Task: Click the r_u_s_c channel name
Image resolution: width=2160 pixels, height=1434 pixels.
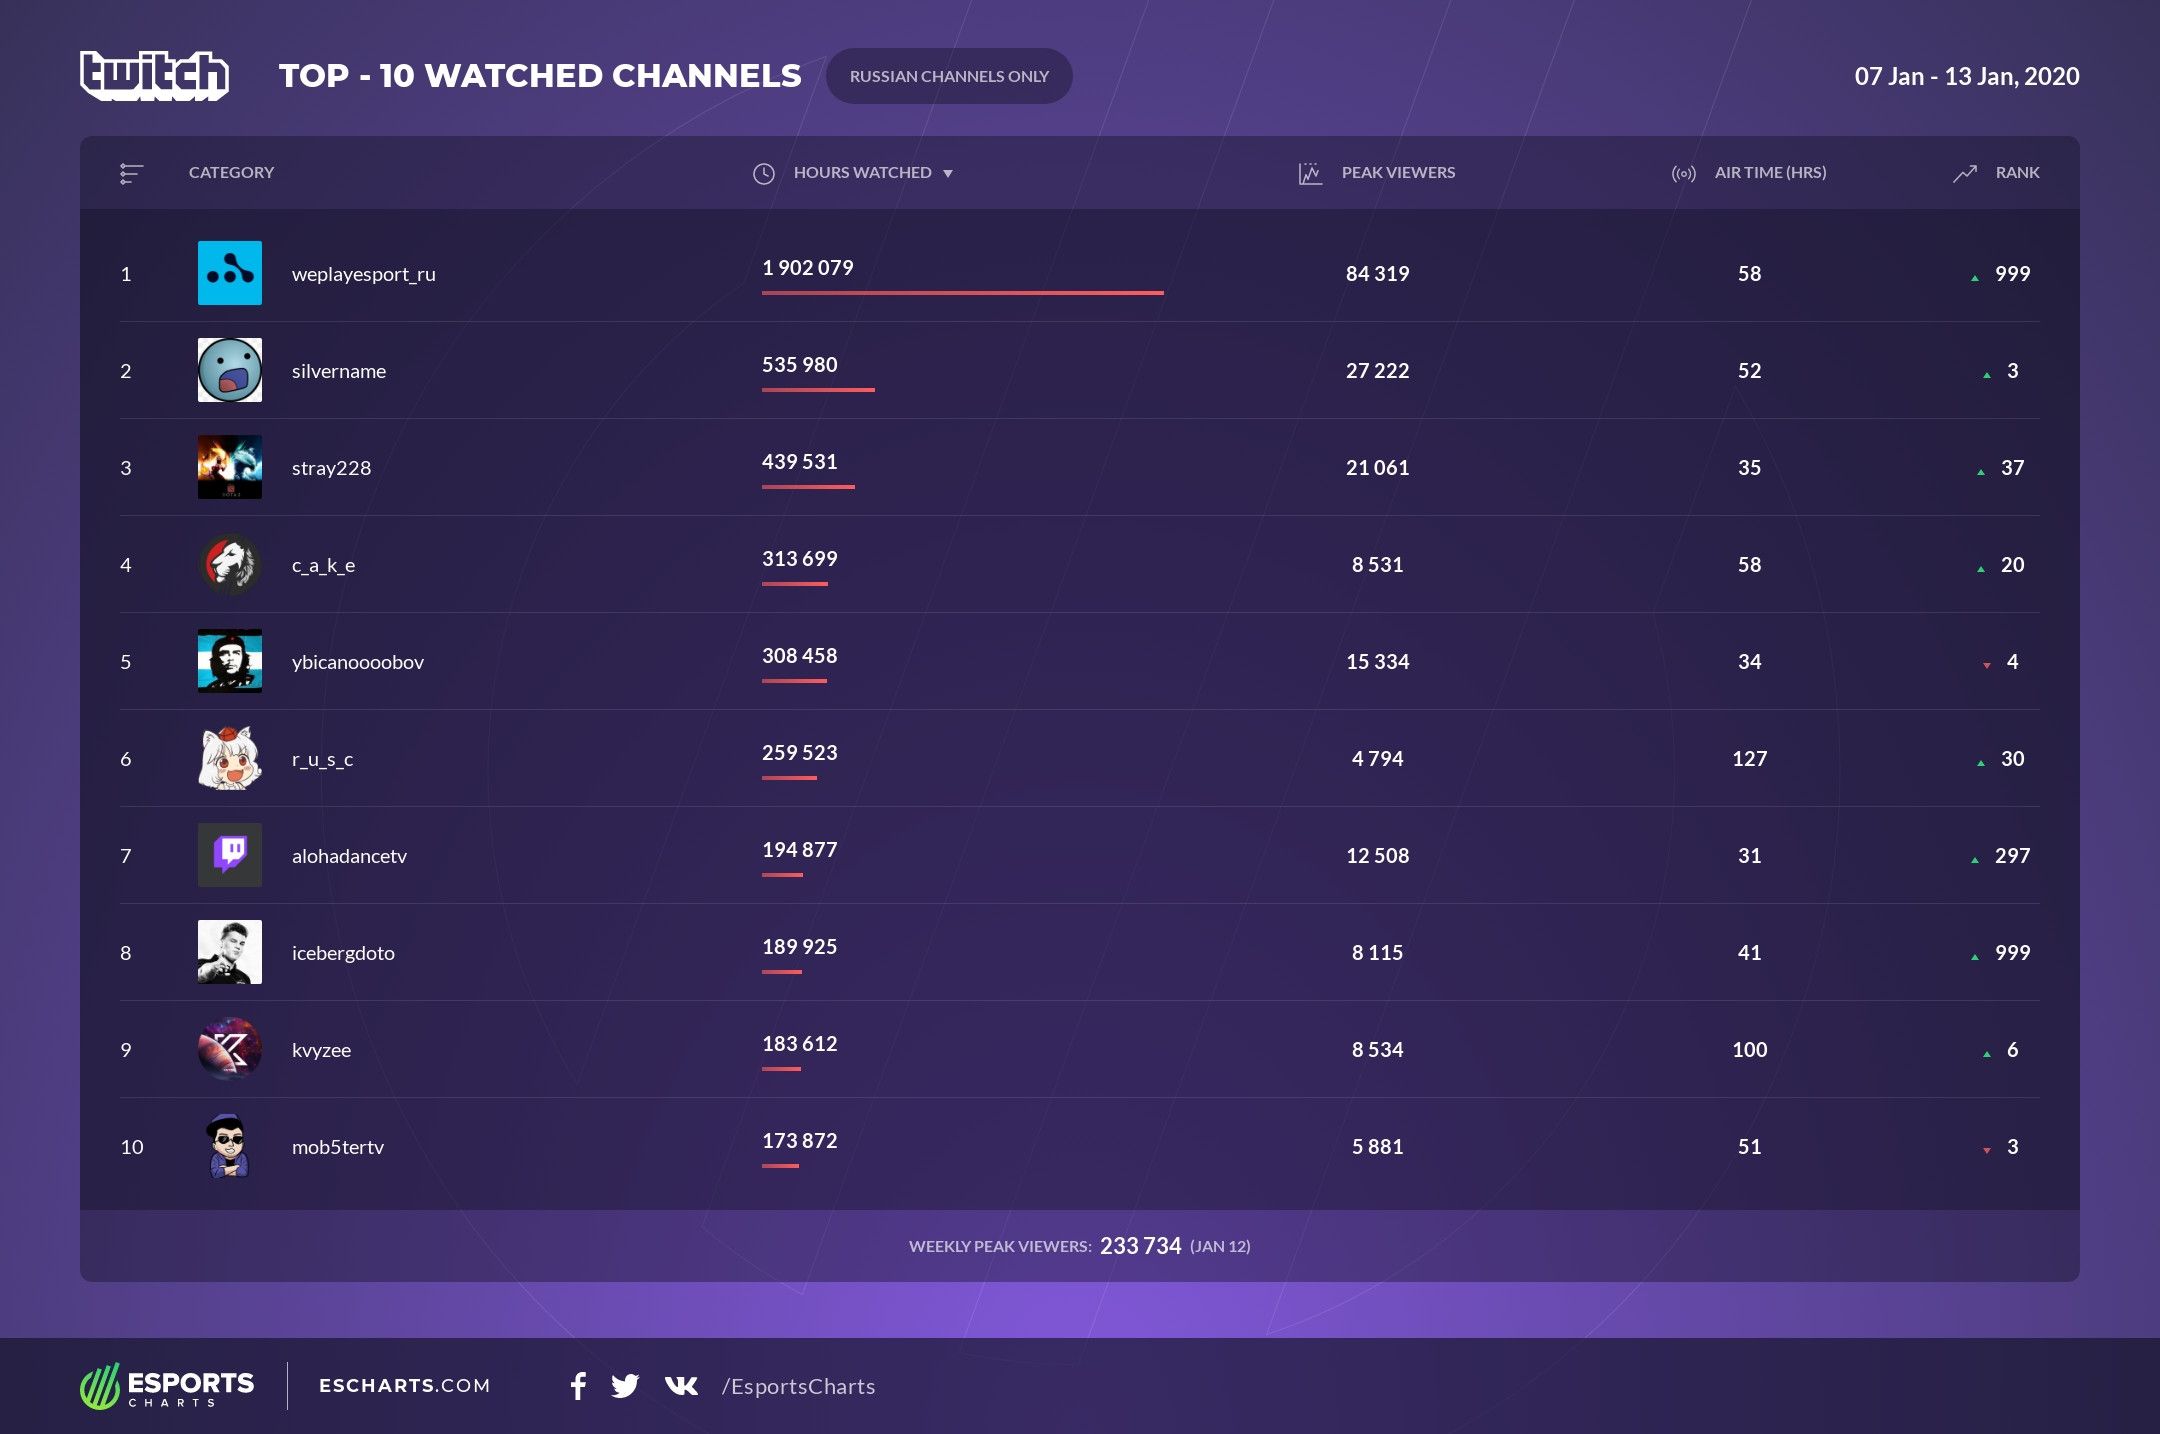Action: point(322,759)
